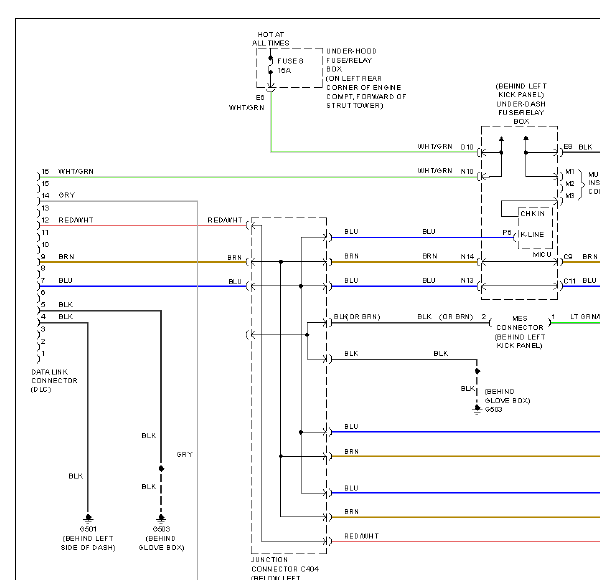Click the GRY label on the lower vertical wire
This screenshot has width=600, height=580.
(184, 455)
